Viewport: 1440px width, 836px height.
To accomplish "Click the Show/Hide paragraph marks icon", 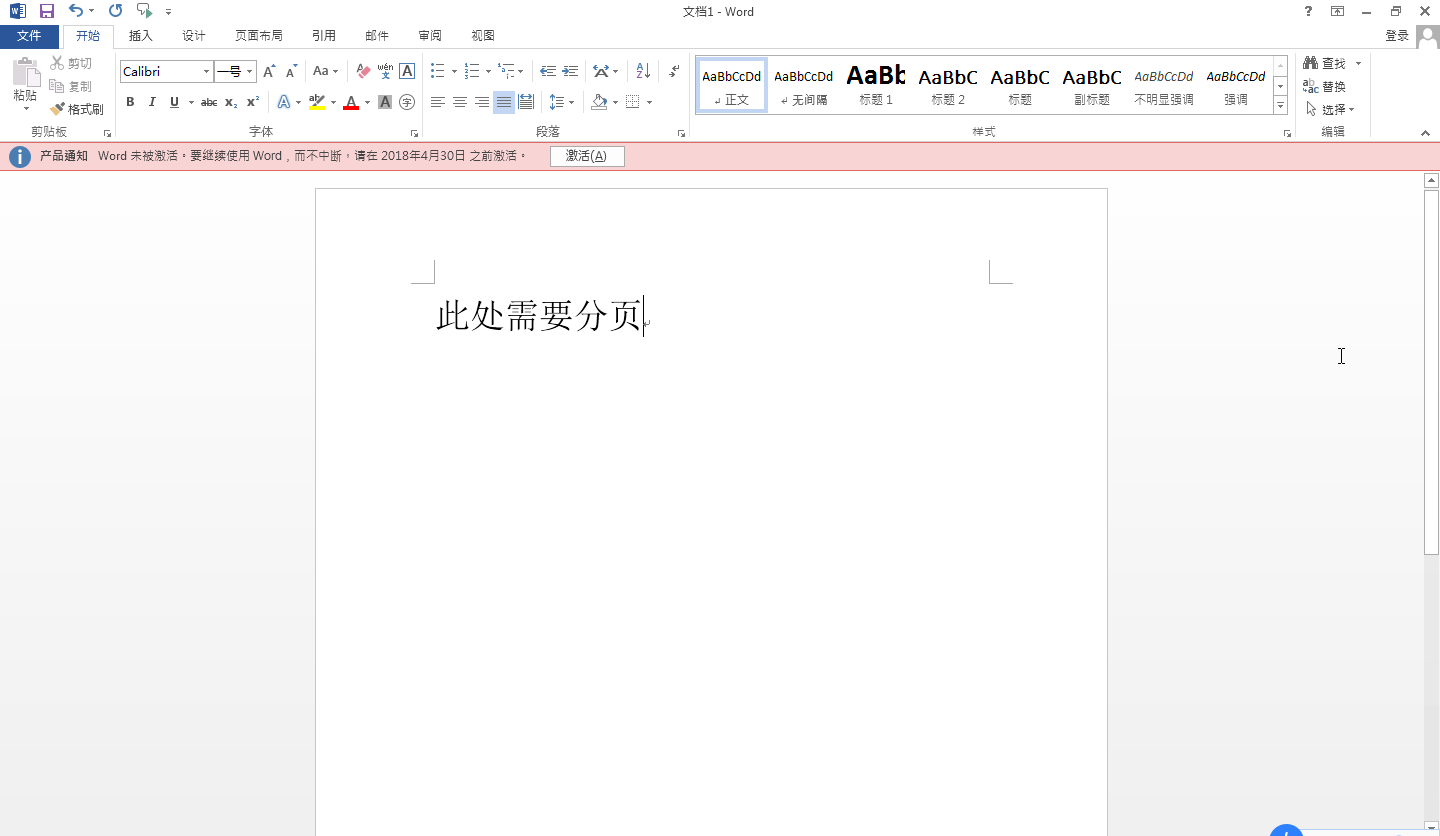I will click(672, 71).
